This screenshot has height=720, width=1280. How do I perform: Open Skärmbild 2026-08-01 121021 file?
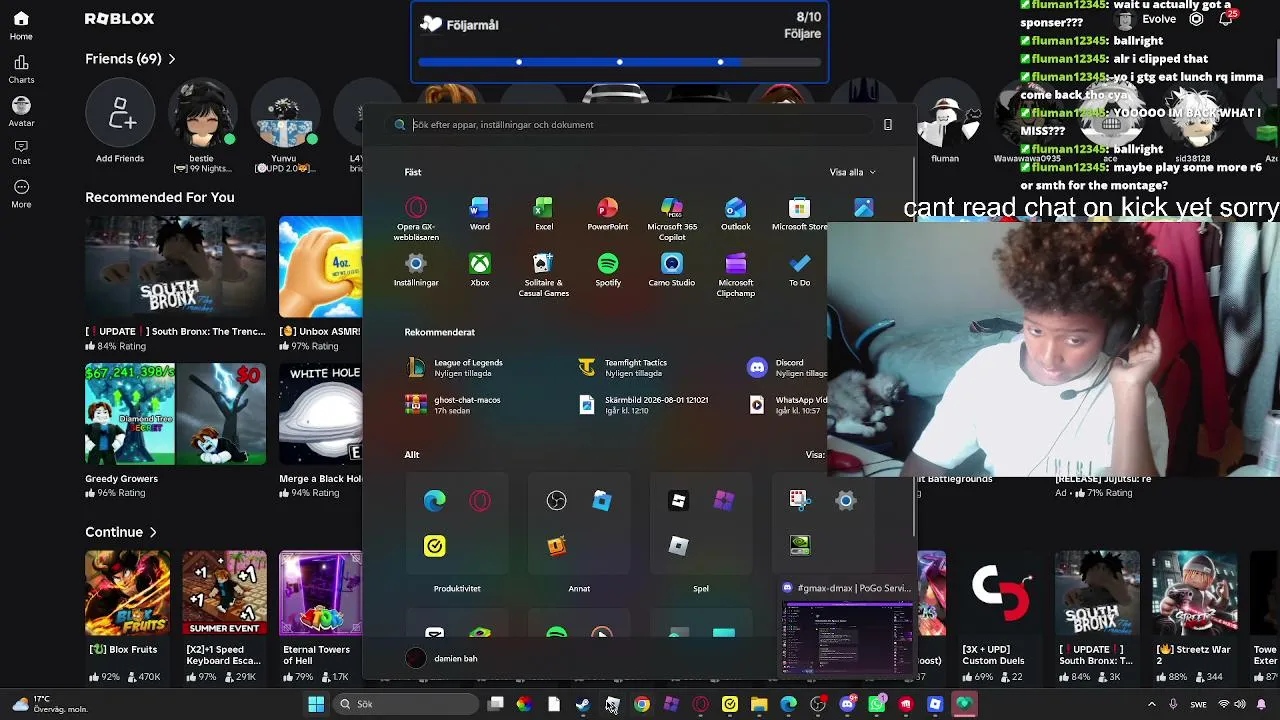(x=643, y=405)
